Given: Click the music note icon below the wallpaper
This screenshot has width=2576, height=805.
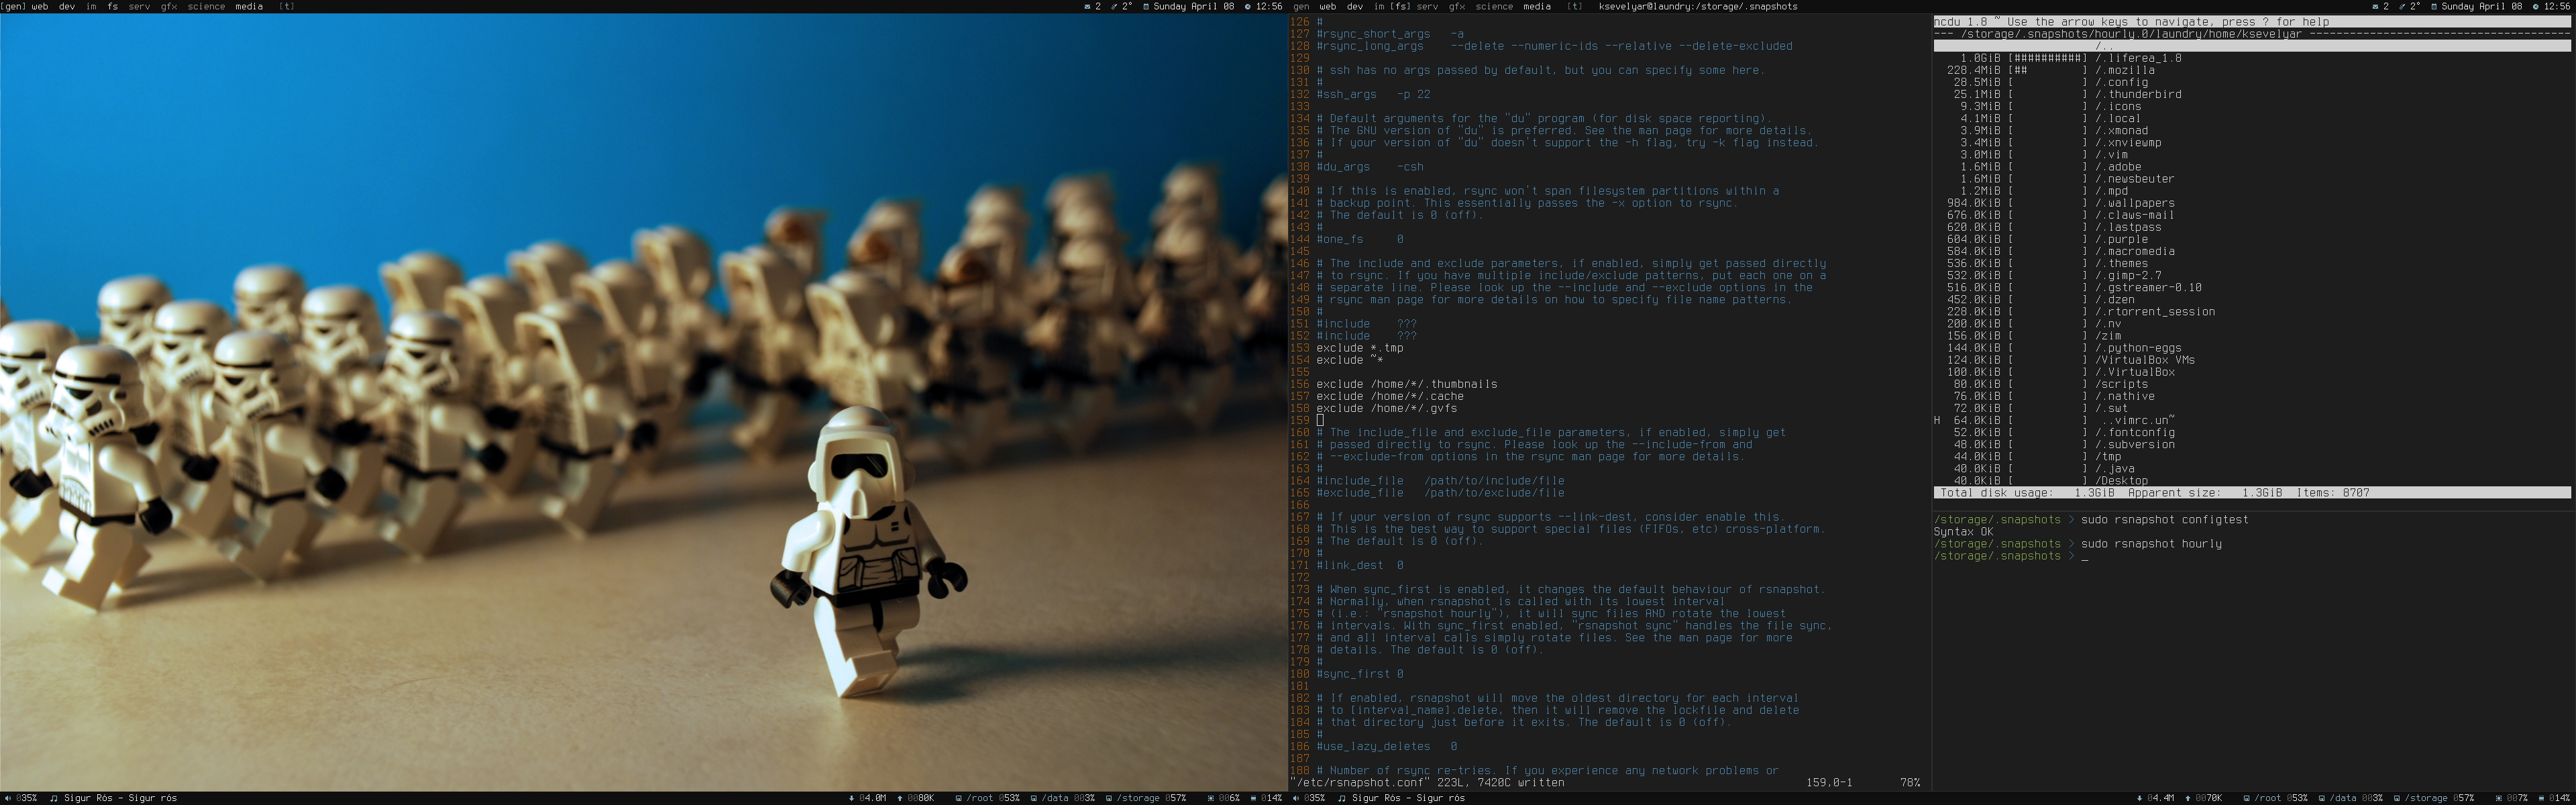Looking at the screenshot, I should (x=54, y=798).
